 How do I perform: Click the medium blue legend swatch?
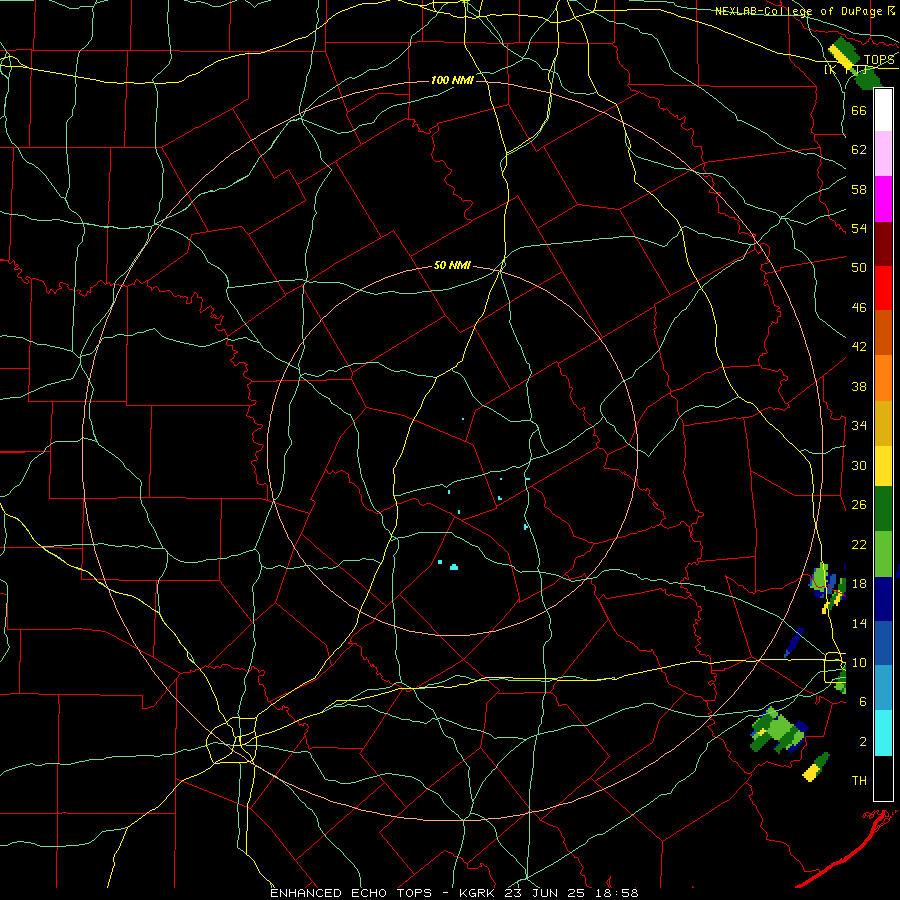pos(883,643)
